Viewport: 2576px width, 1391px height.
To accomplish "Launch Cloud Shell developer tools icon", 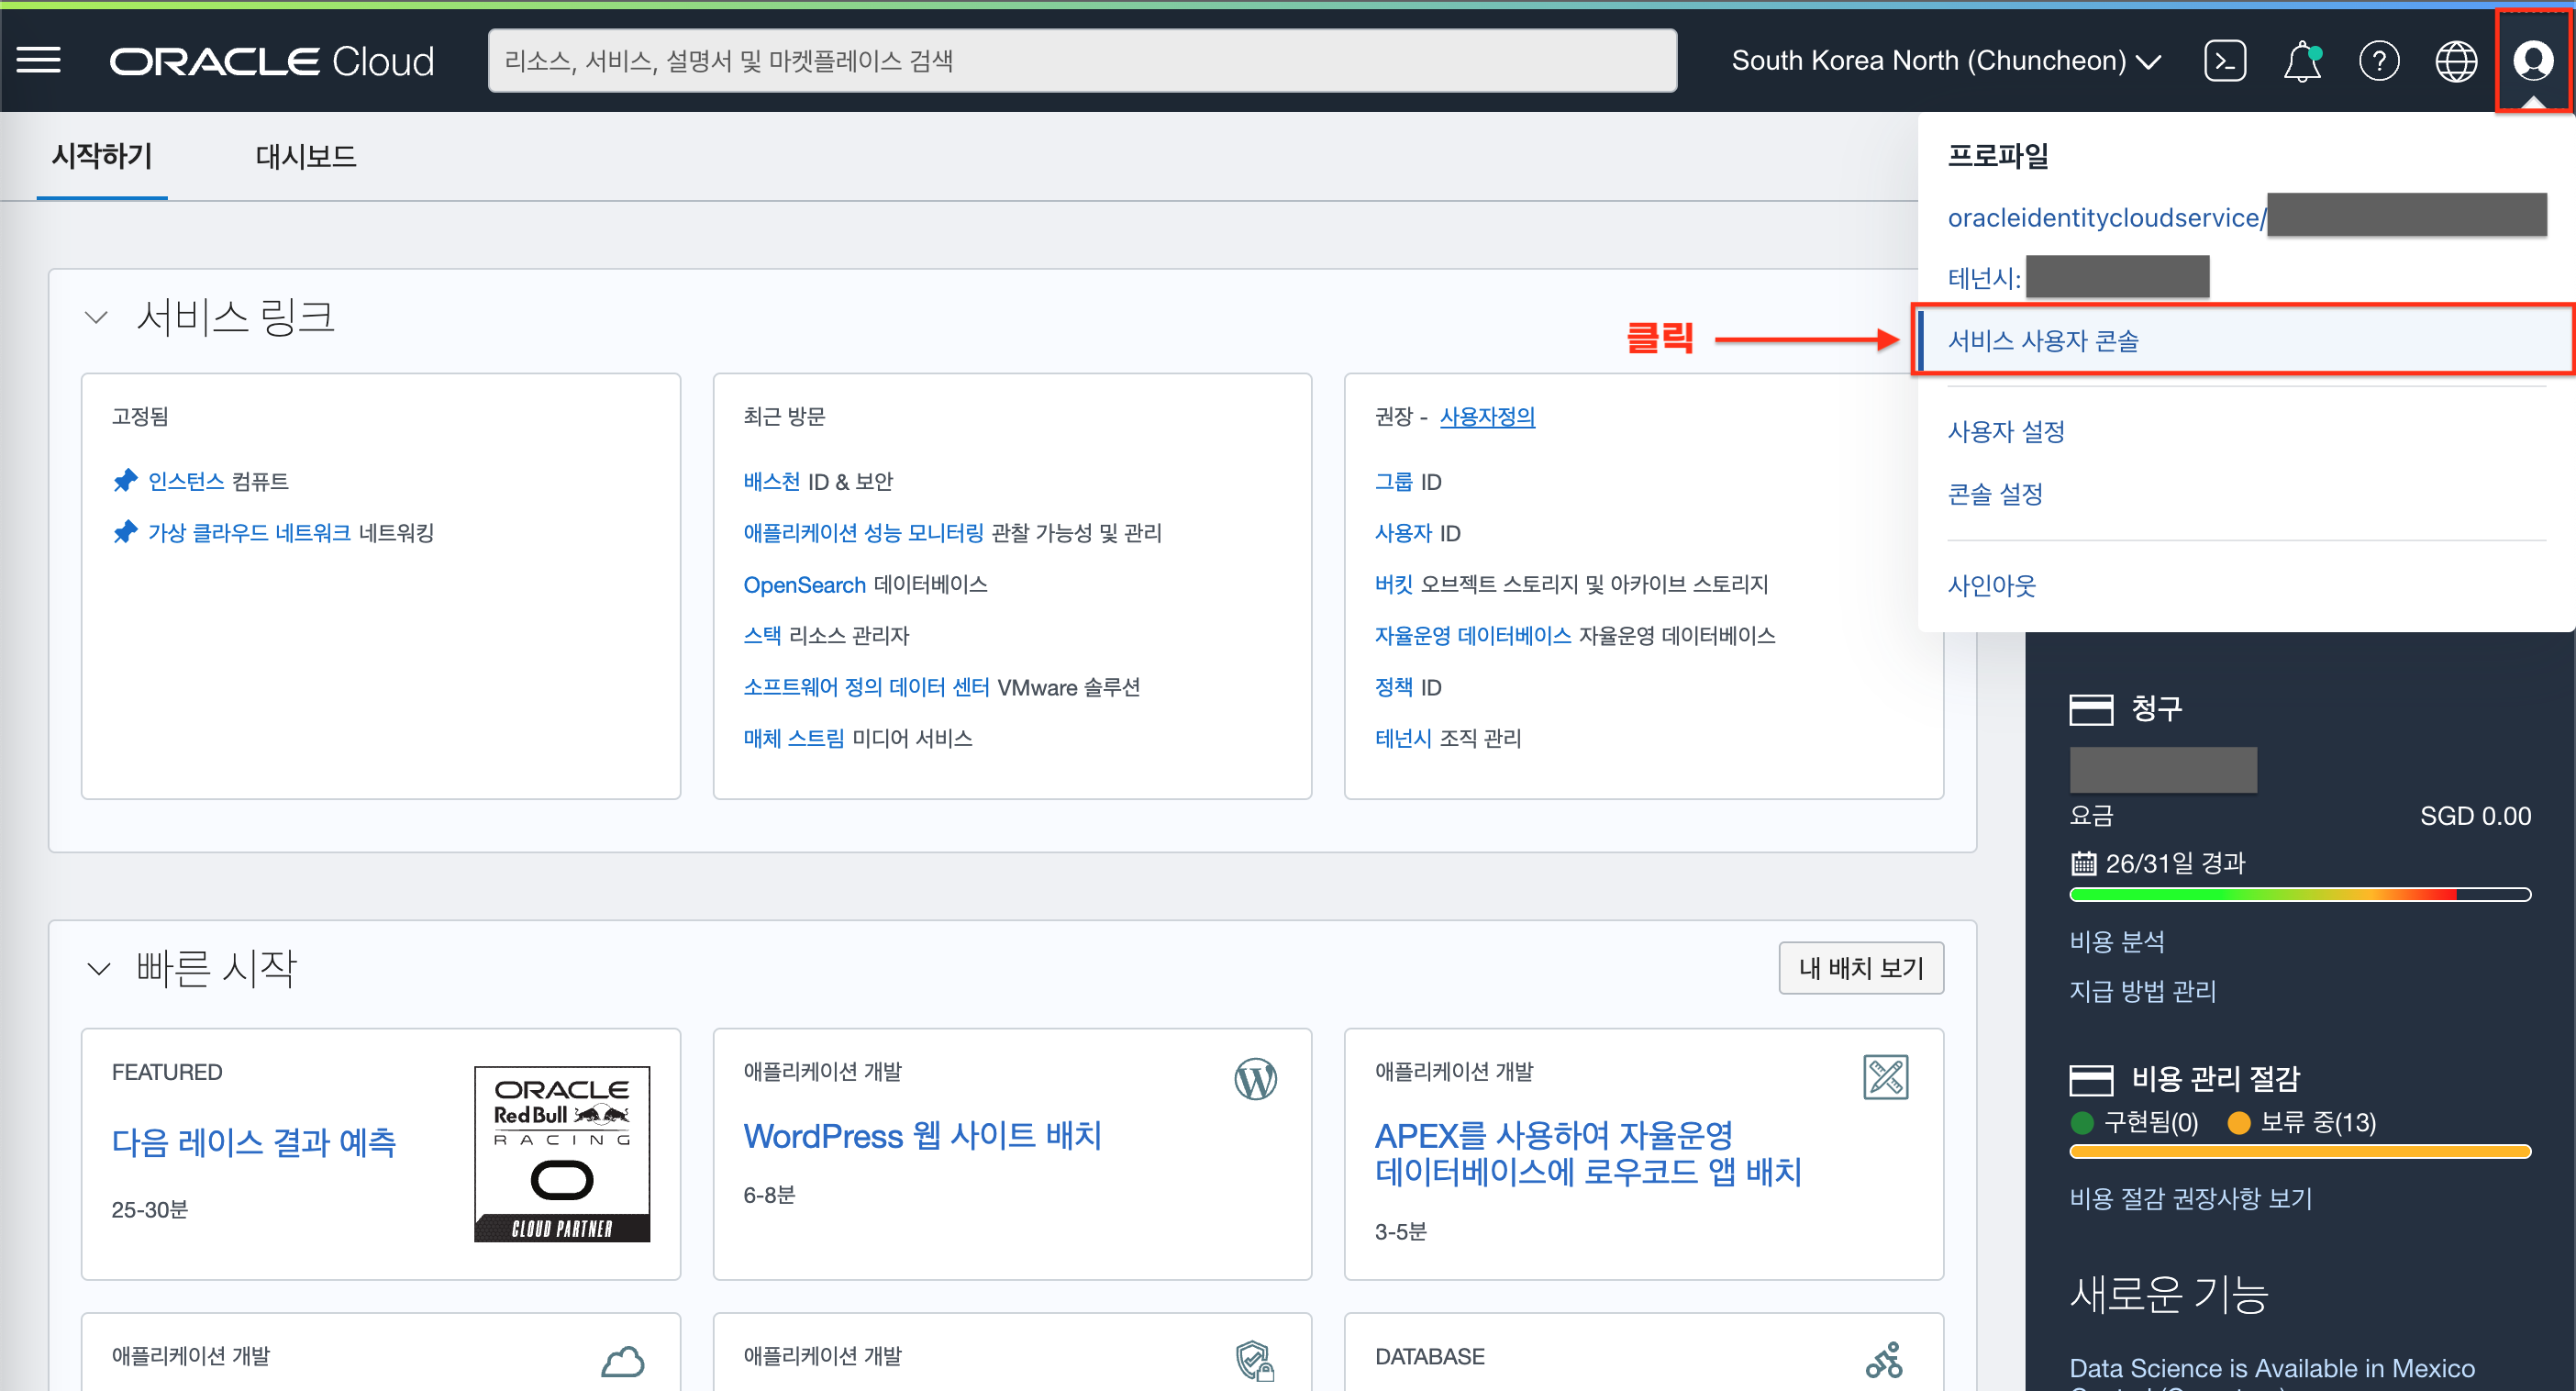I will coord(2225,61).
